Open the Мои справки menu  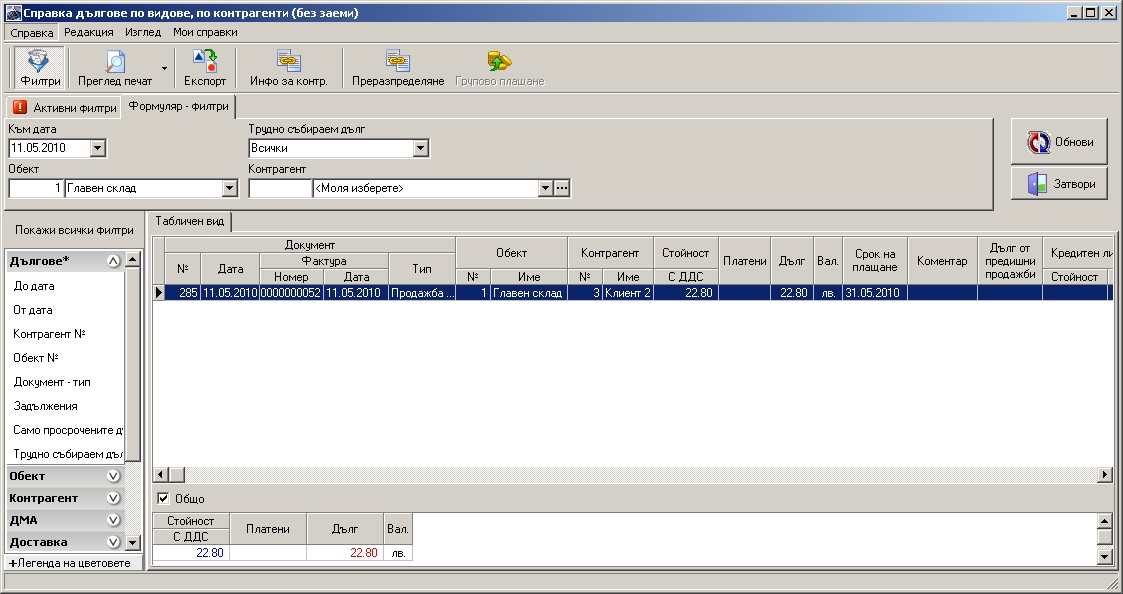pyautogui.click(x=205, y=32)
